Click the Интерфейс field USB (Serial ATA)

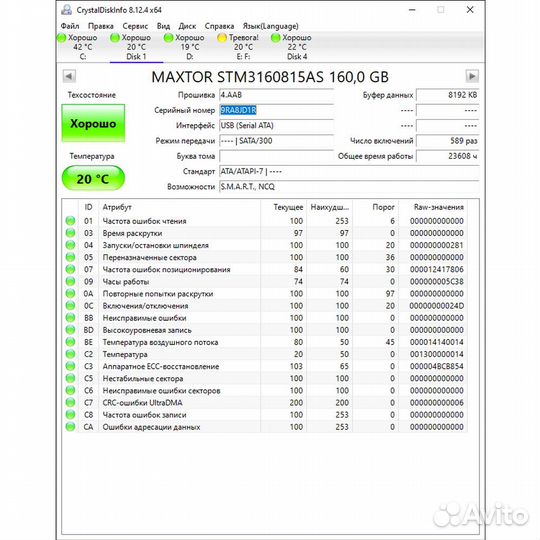[x=276, y=125]
